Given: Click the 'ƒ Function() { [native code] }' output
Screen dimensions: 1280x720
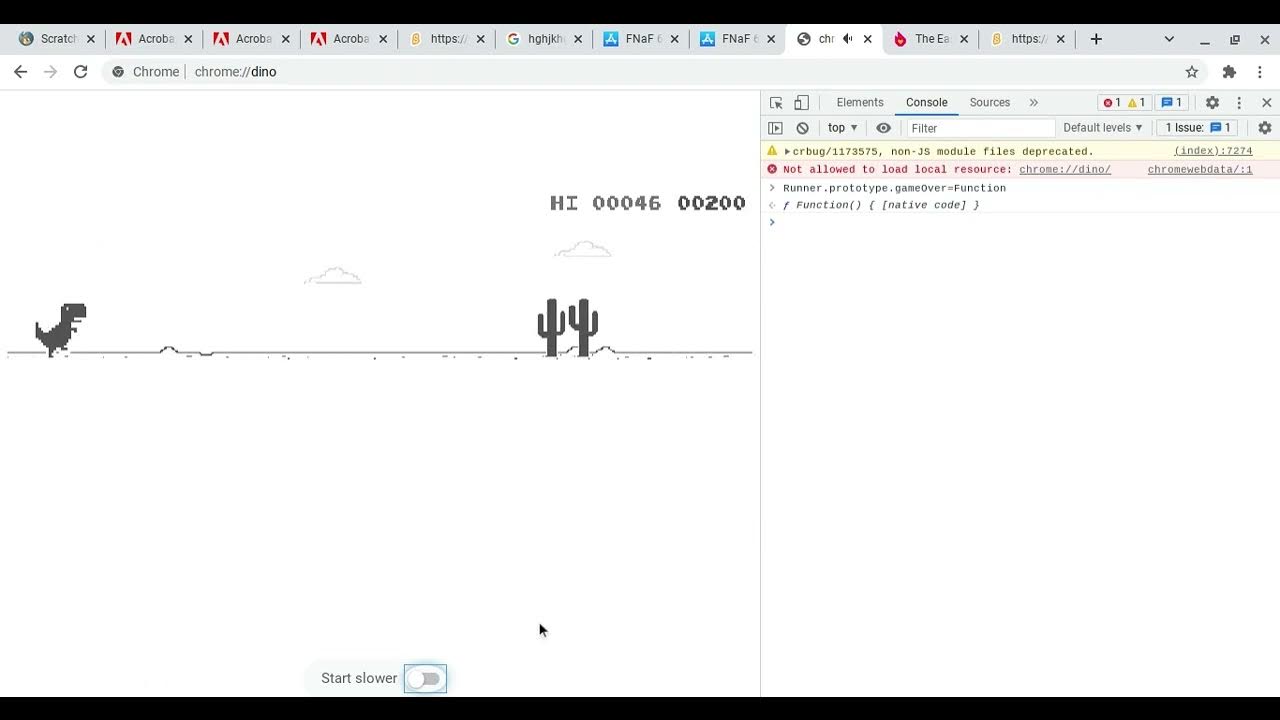Looking at the screenshot, I should coord(880,205).
